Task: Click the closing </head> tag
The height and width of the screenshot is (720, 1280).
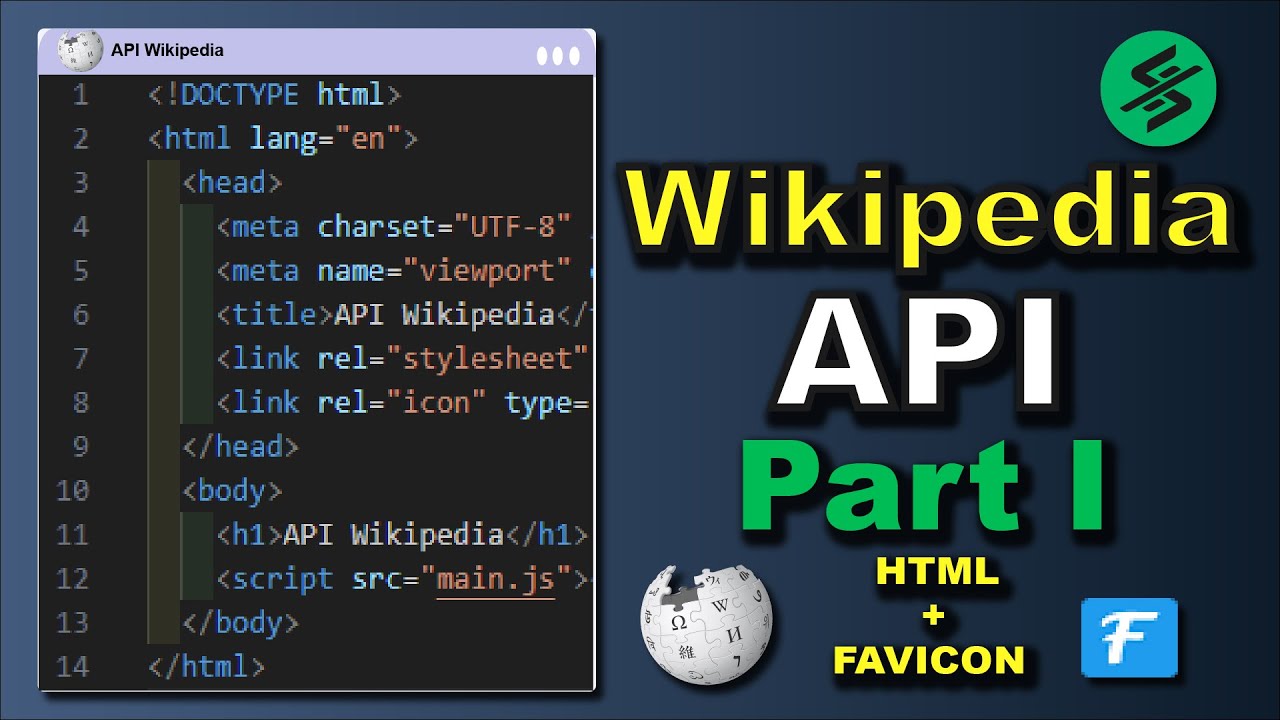Action: click(x=240, y=446)
